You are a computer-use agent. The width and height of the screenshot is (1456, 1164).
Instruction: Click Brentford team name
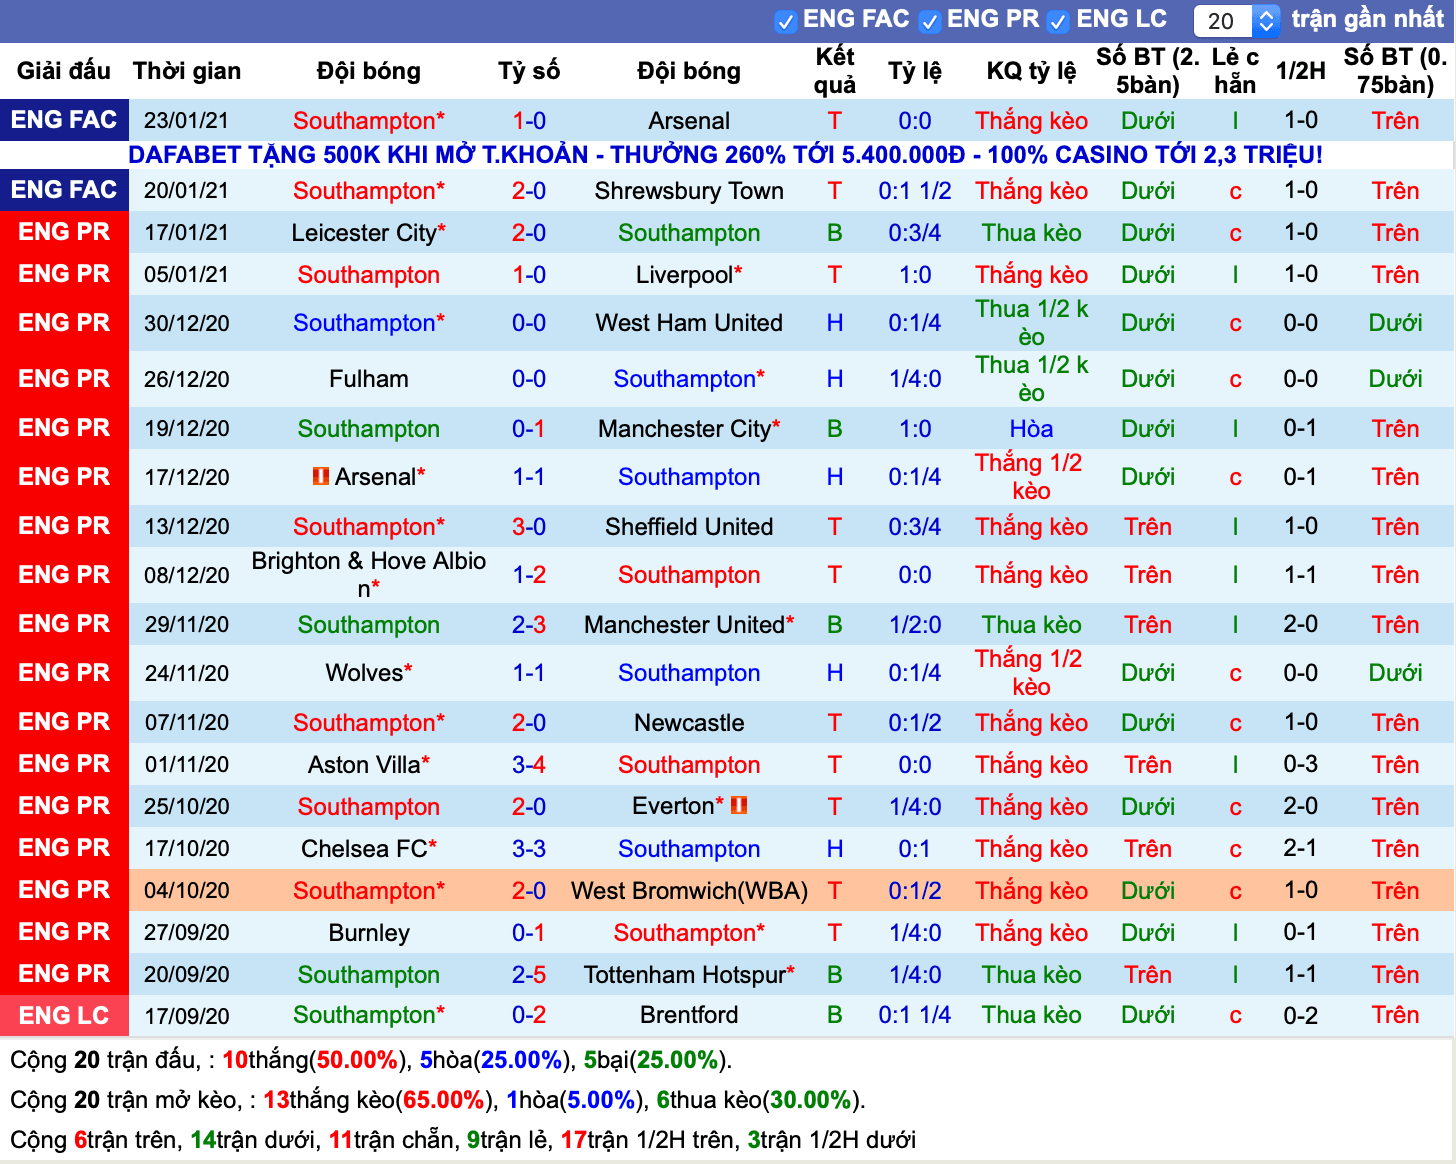tap(689, 1015)
